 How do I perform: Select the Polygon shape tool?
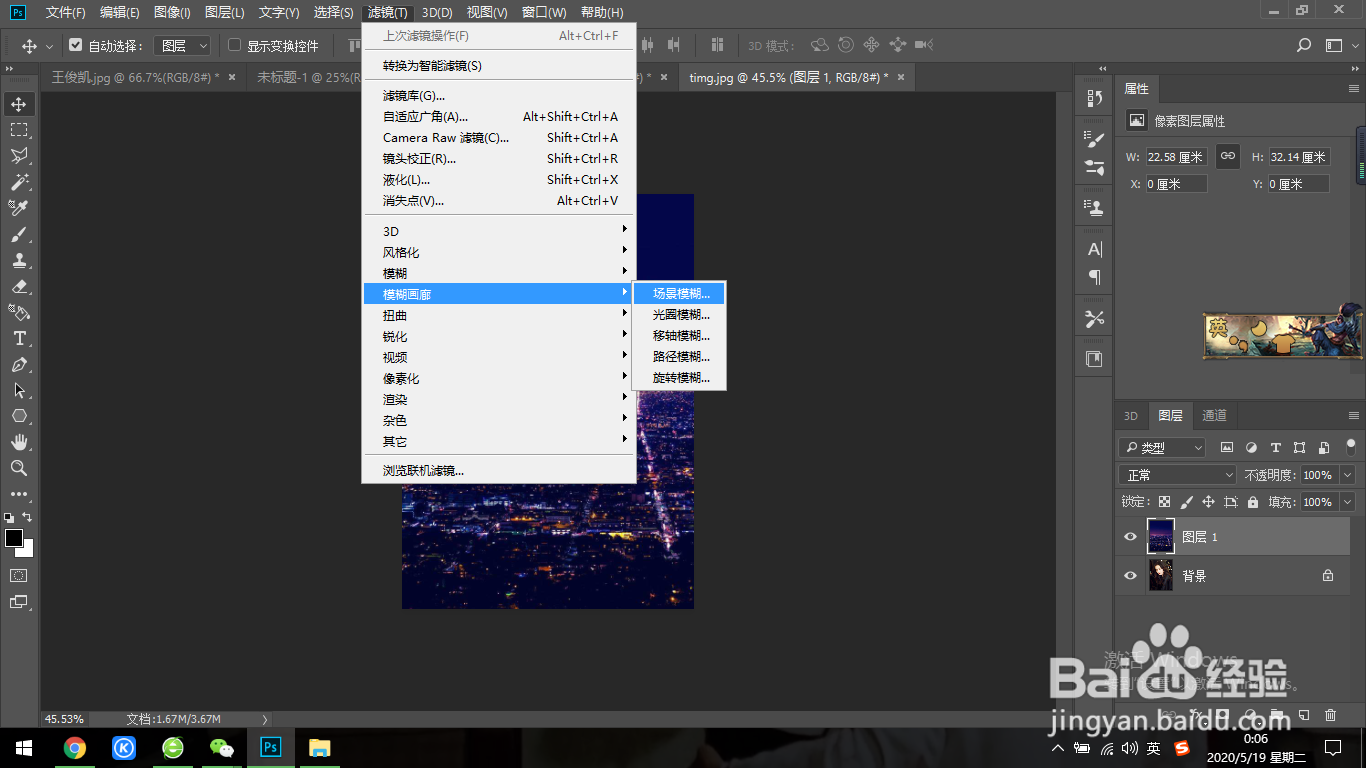[19, 416]
